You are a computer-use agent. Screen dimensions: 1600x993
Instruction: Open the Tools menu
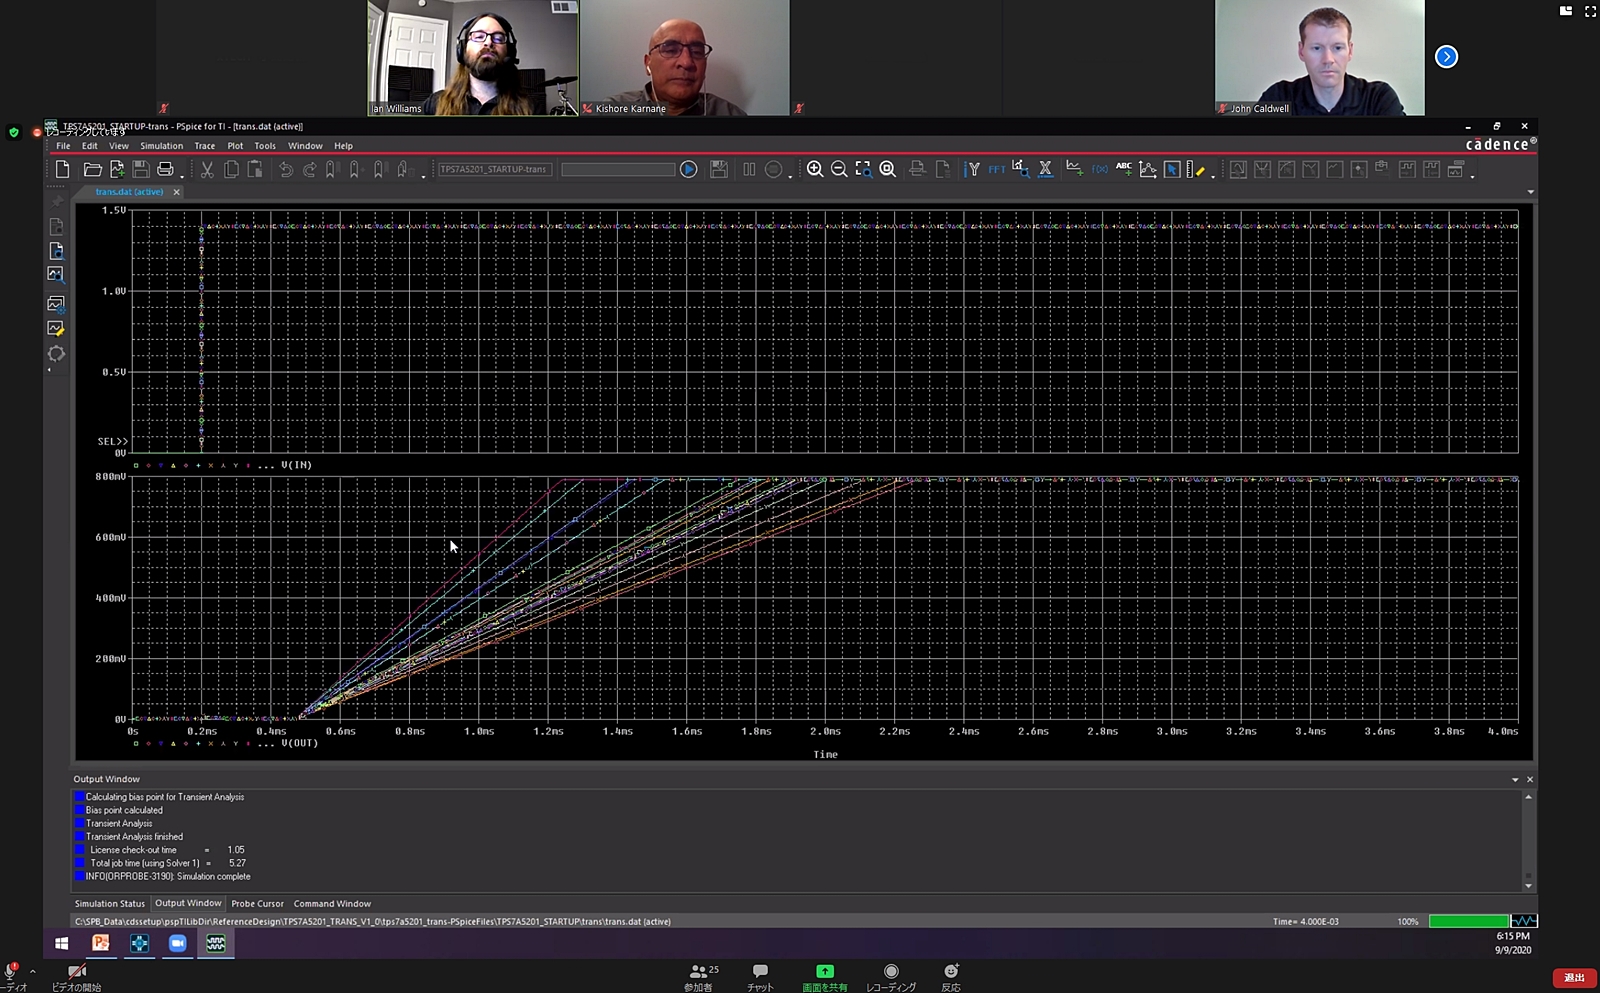pyautogui.click(x=265, y=146)
